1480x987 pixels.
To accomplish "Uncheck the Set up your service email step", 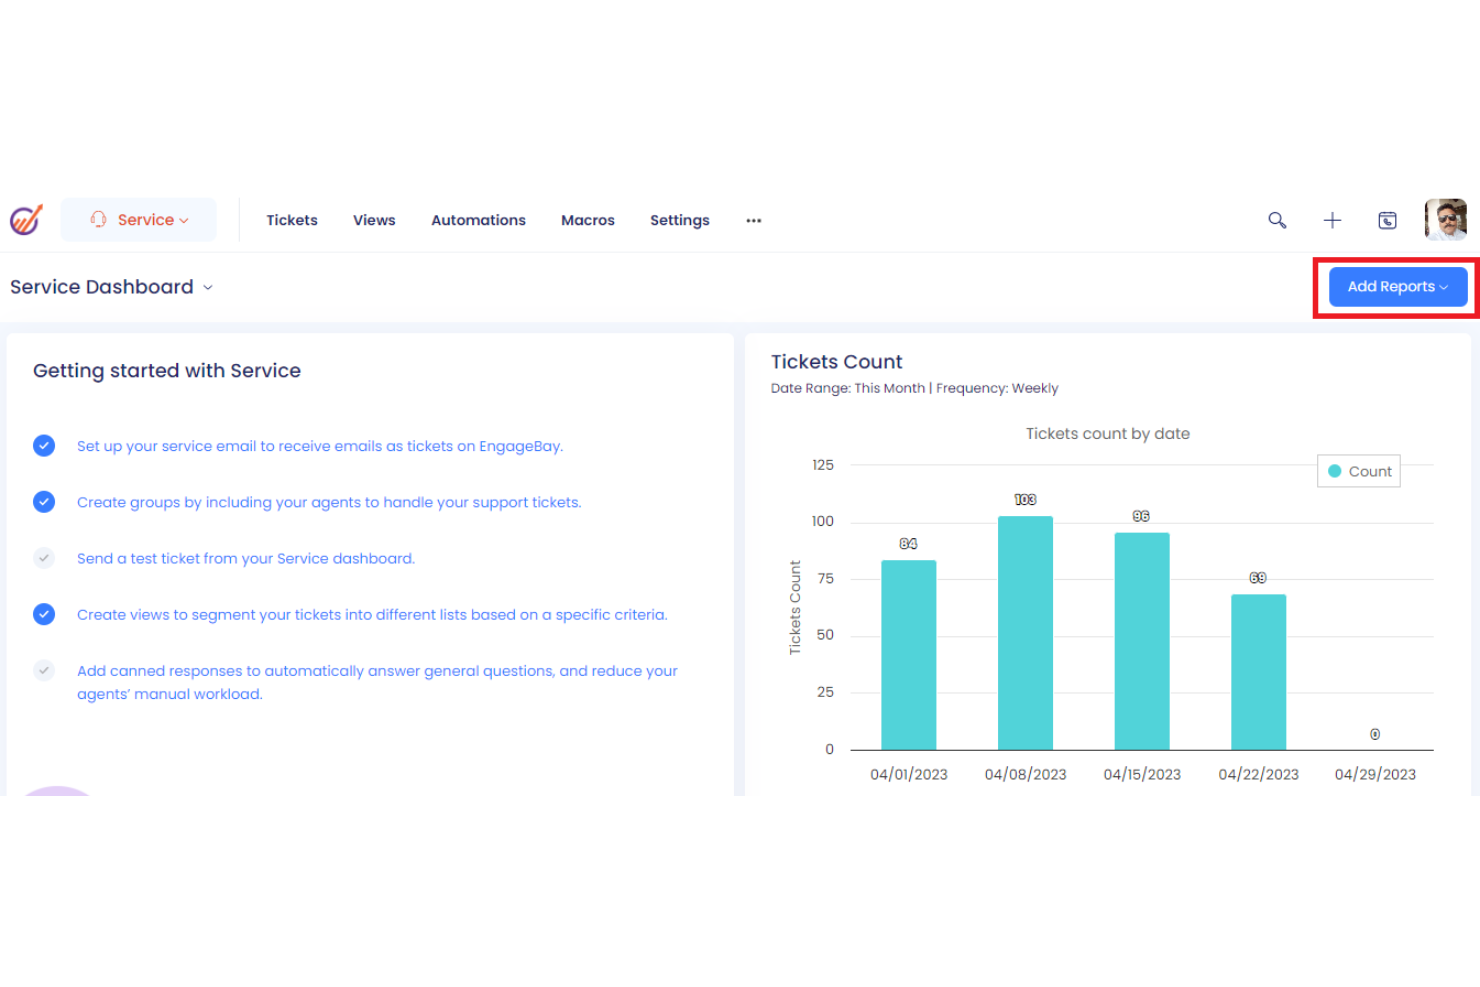I will 44,445.
